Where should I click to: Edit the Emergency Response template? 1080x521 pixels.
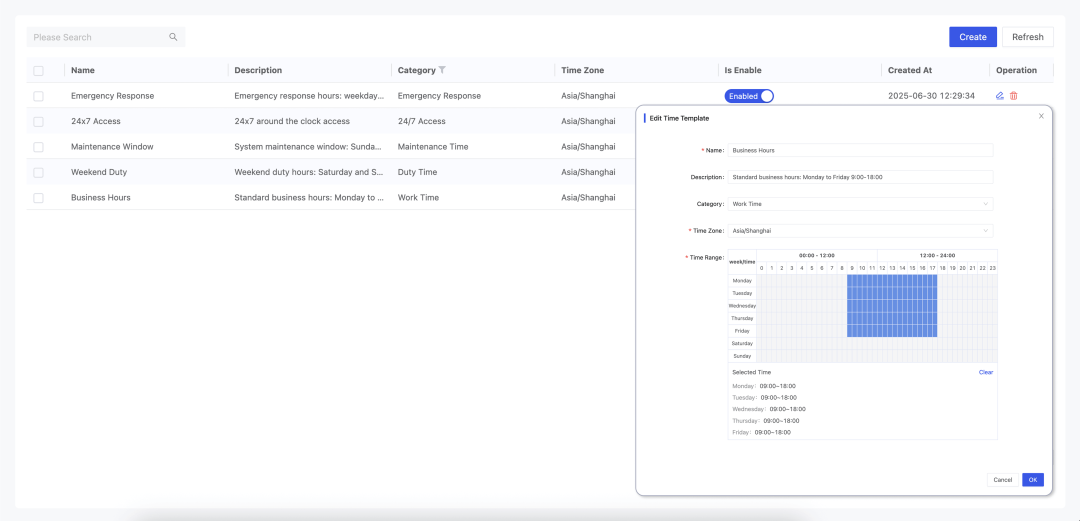click(1000, 96)
